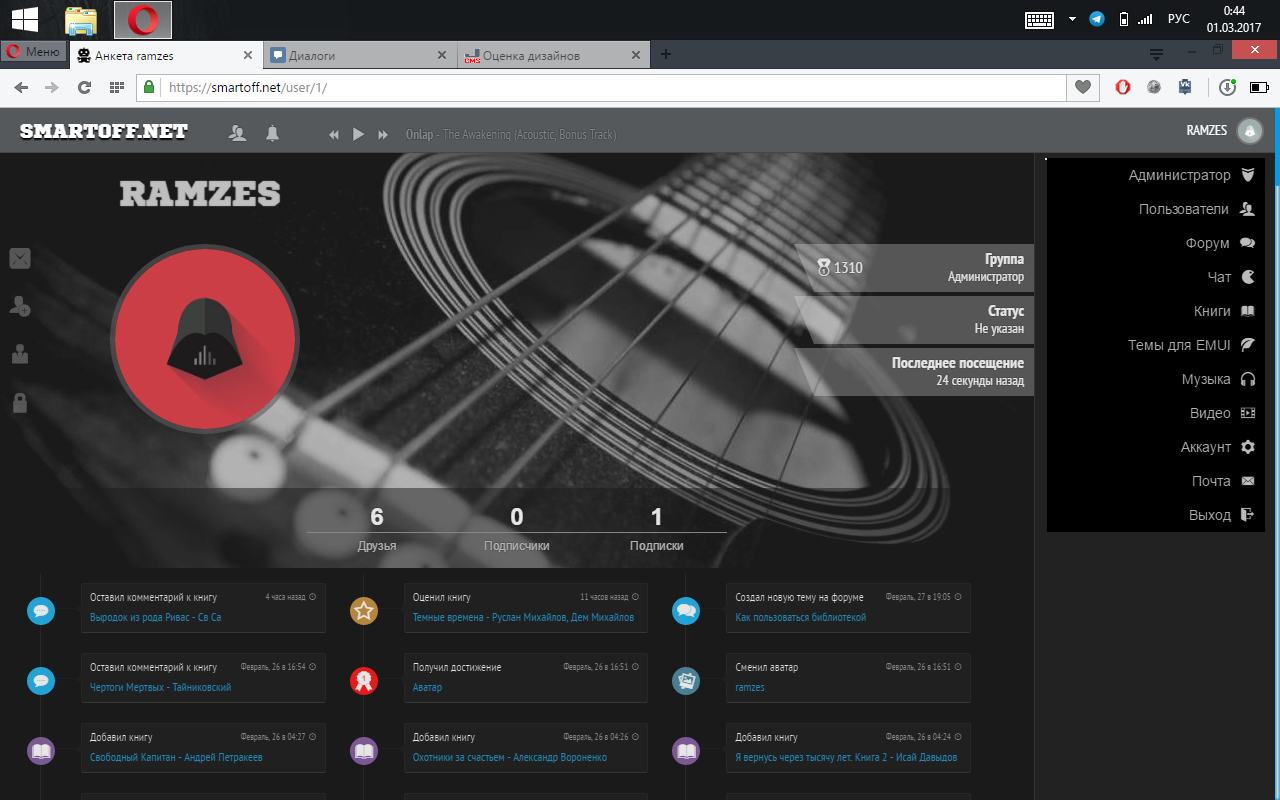Open forum topic Как пользоваться библиотекой
The image size is (1280, 800).
pos(800,617)
